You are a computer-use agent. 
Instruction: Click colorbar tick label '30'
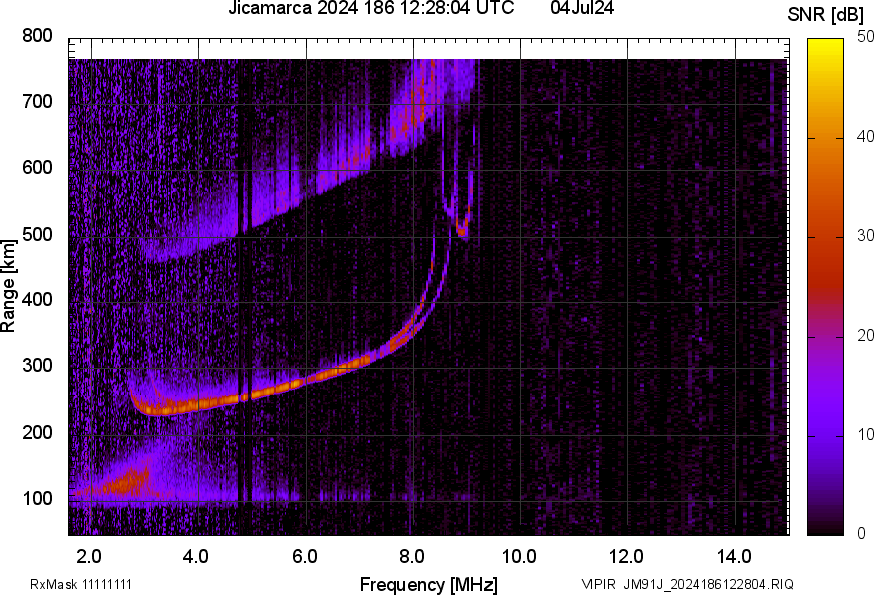click(x=865, y=235)
